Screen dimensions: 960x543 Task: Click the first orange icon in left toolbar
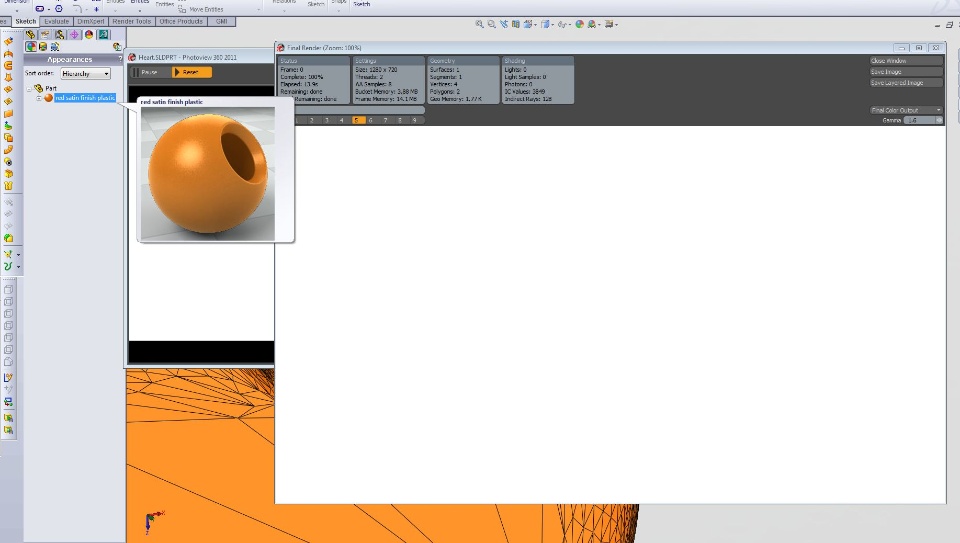[9, 42]
